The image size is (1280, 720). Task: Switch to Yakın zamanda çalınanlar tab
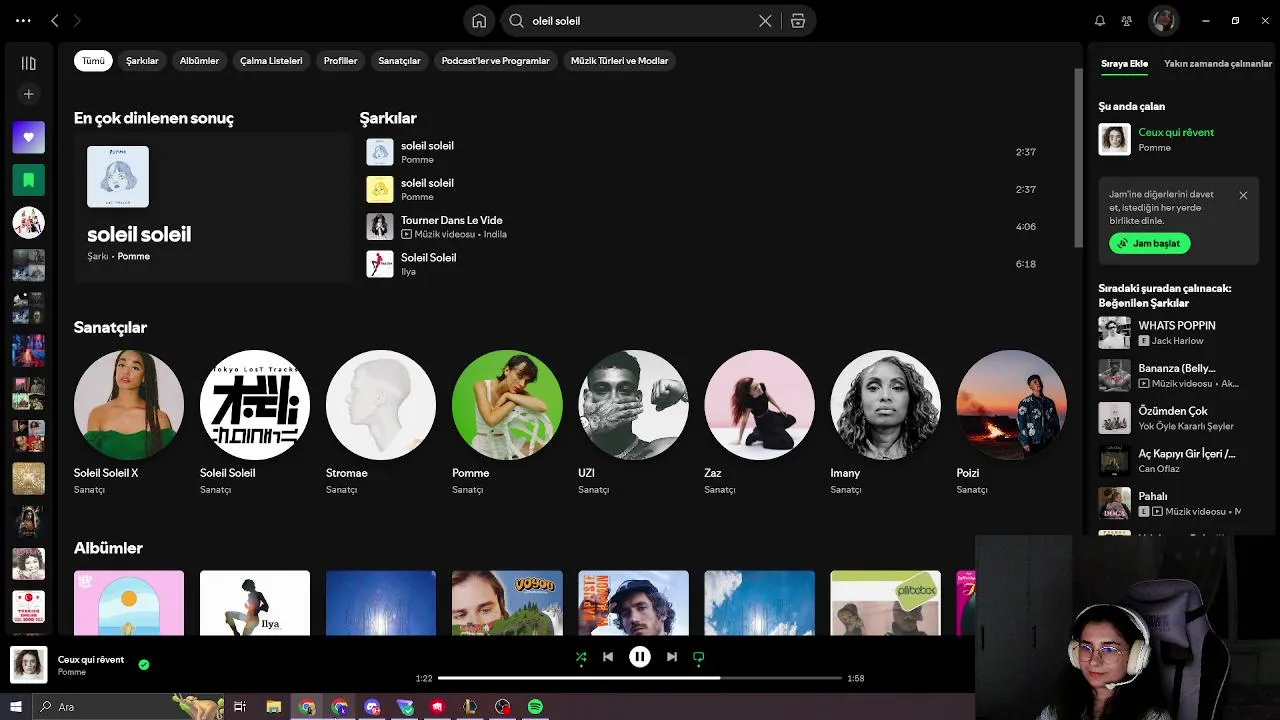click(x=1218, y=64)
